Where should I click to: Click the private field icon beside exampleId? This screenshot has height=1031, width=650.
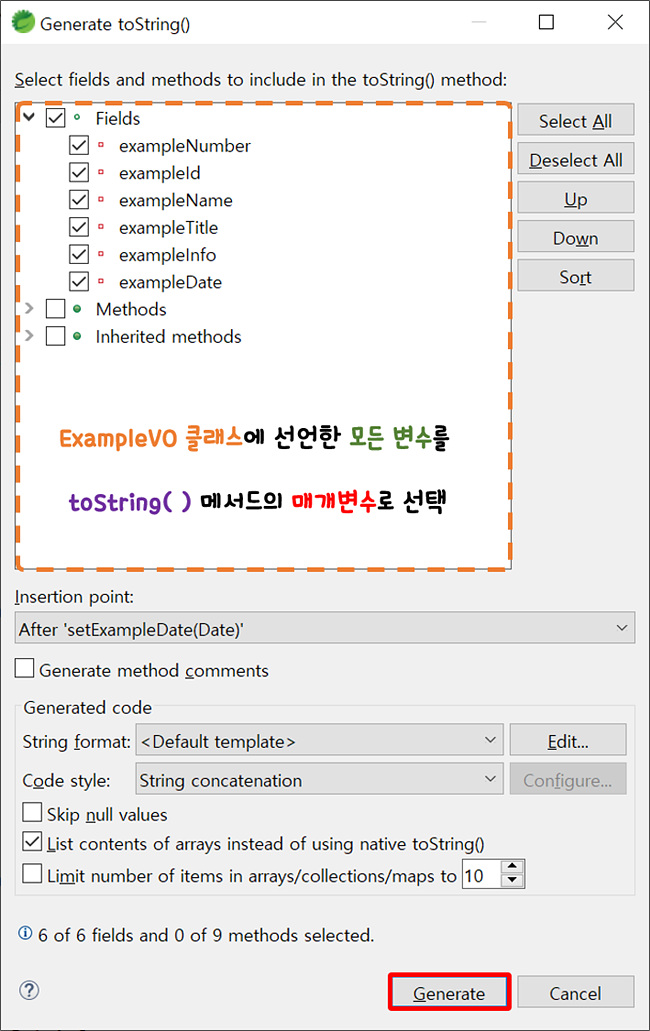coord(101,172)
